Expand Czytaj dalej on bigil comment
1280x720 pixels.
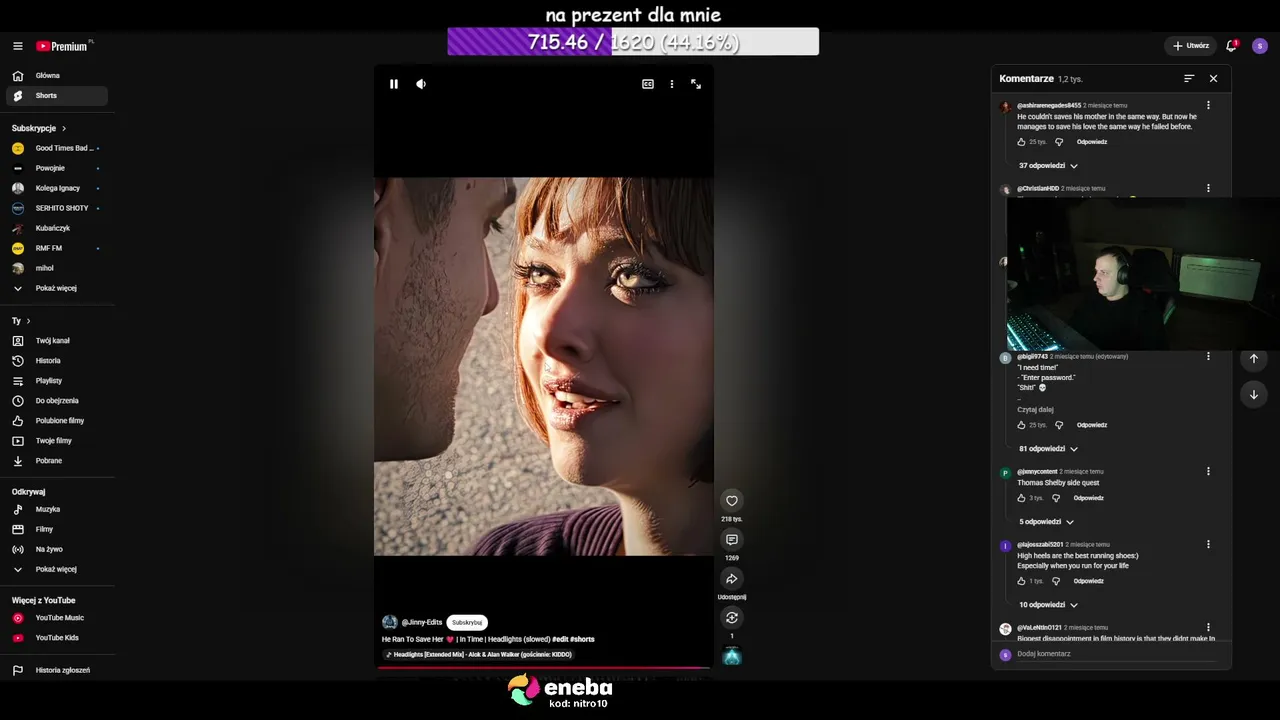(1035, 409)
